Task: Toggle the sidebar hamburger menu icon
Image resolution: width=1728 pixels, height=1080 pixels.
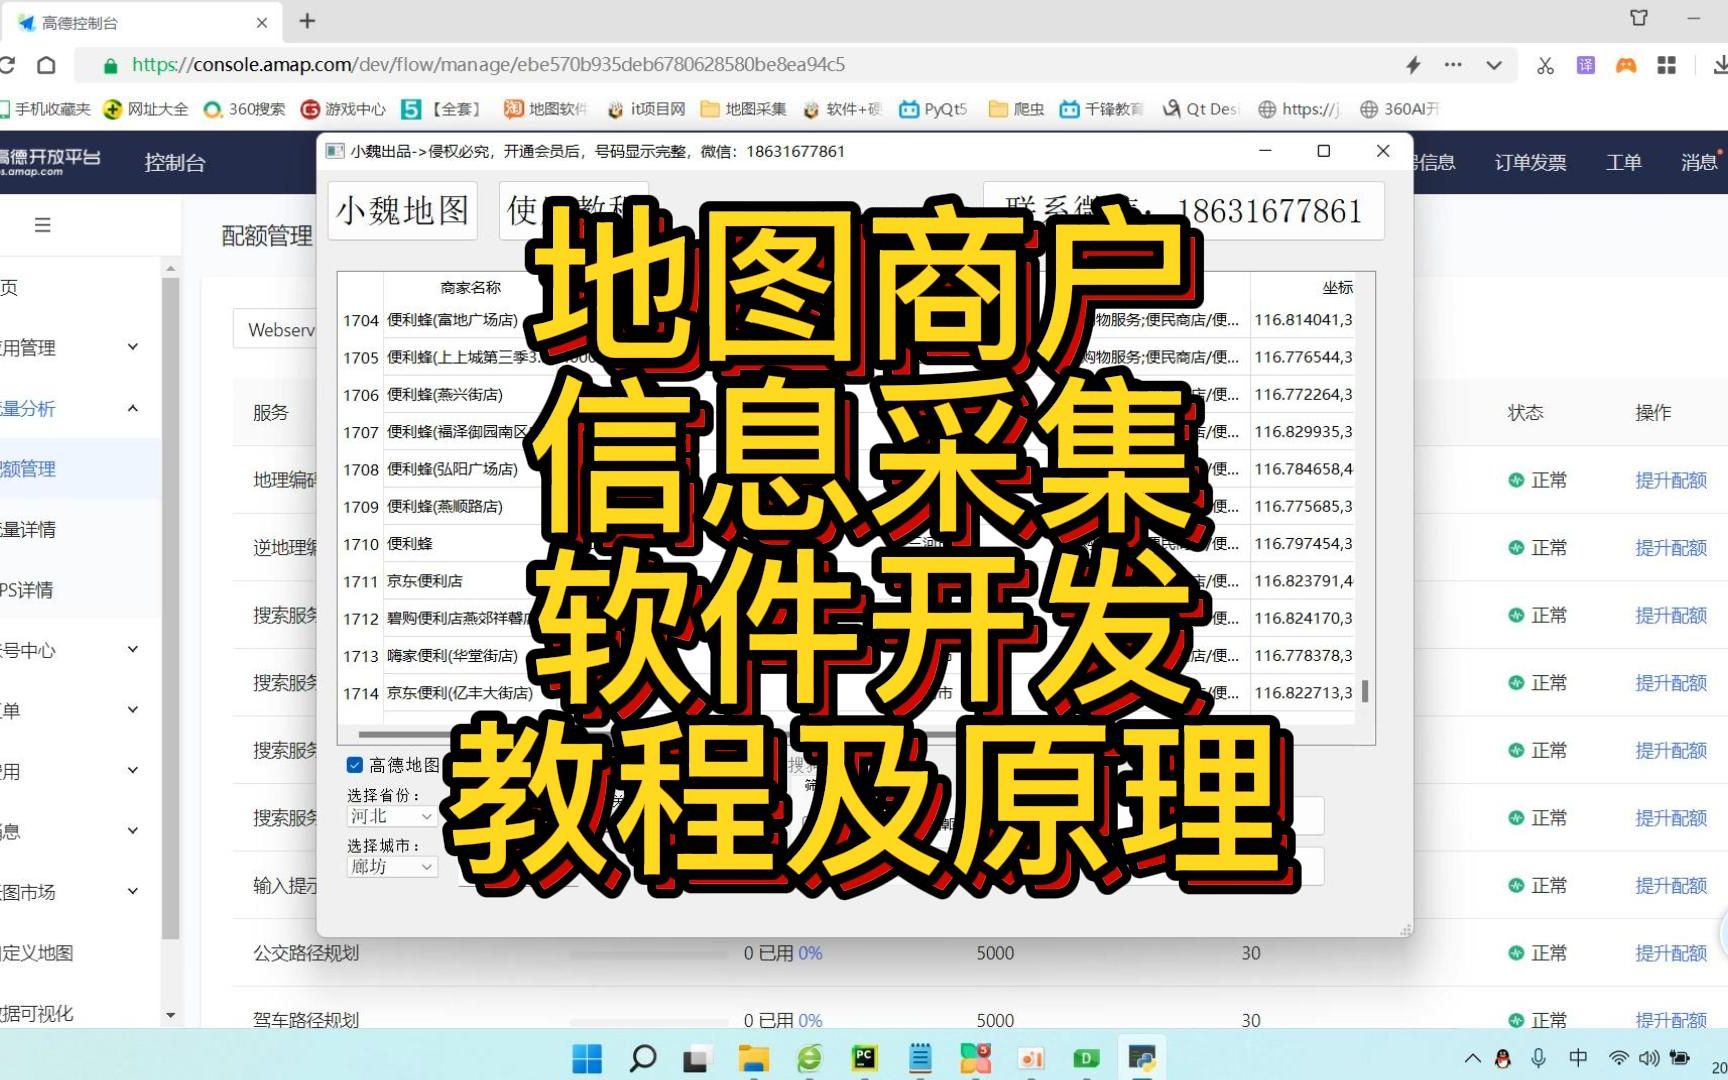Action: (x=42, y=225)
